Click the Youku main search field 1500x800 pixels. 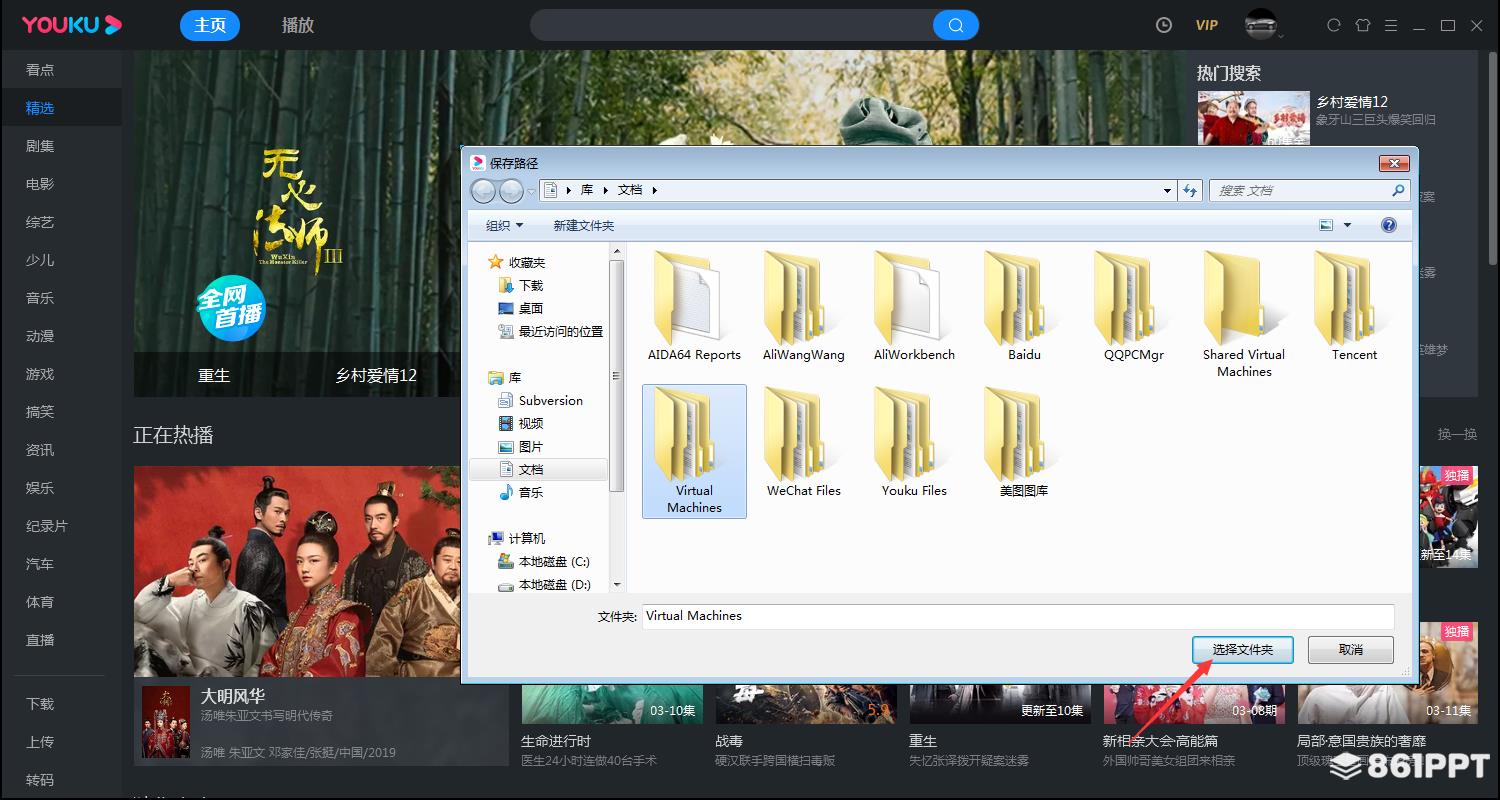(x=732, y=25)
